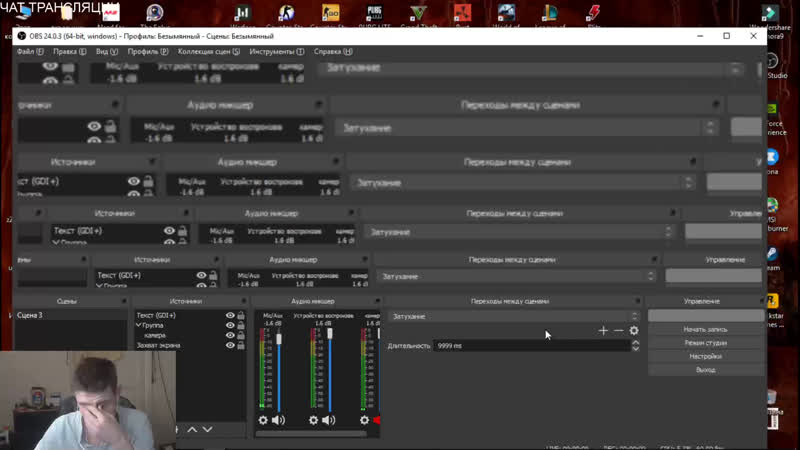Lock the Захват экрана source
800x450 pixels.
241,346
